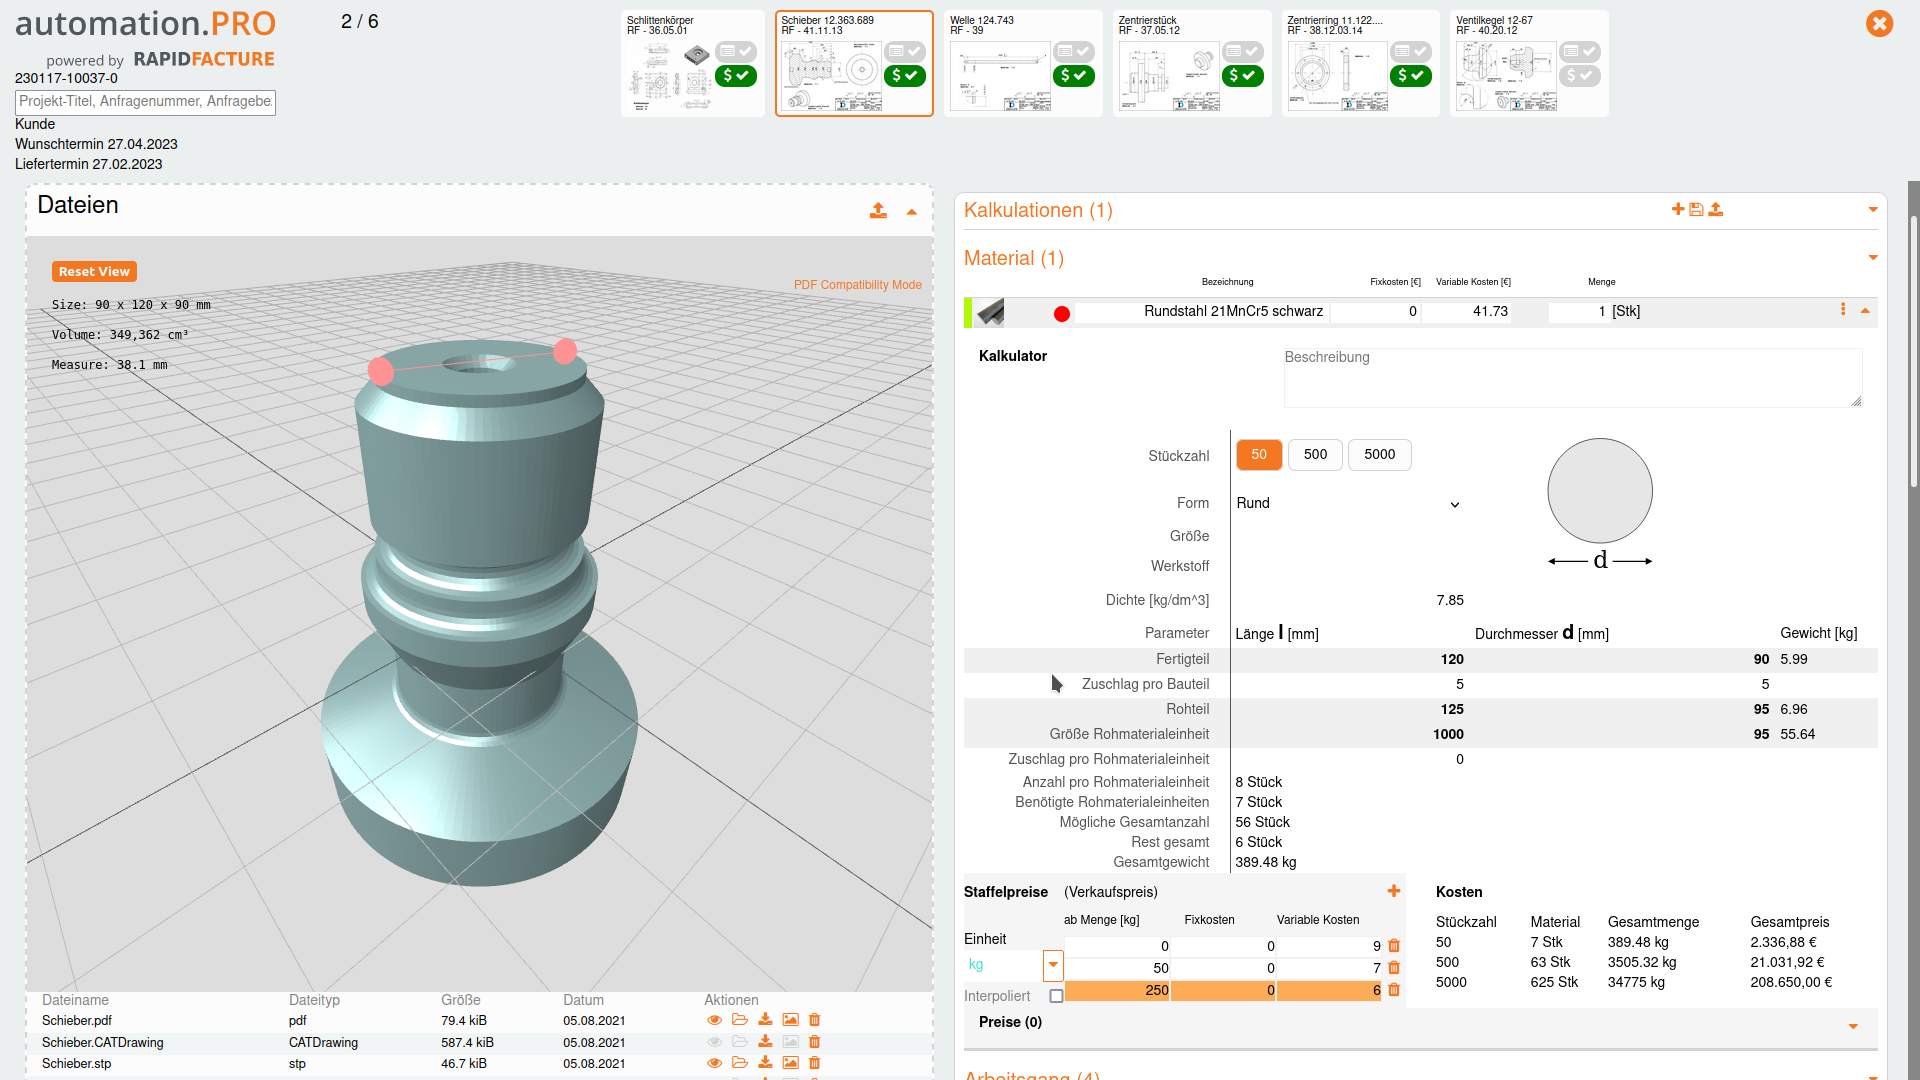Open the Einheit kg unit dropdown
Screen dimensions: 1920x1080
pyautogui.click(x=1052, y=965)
